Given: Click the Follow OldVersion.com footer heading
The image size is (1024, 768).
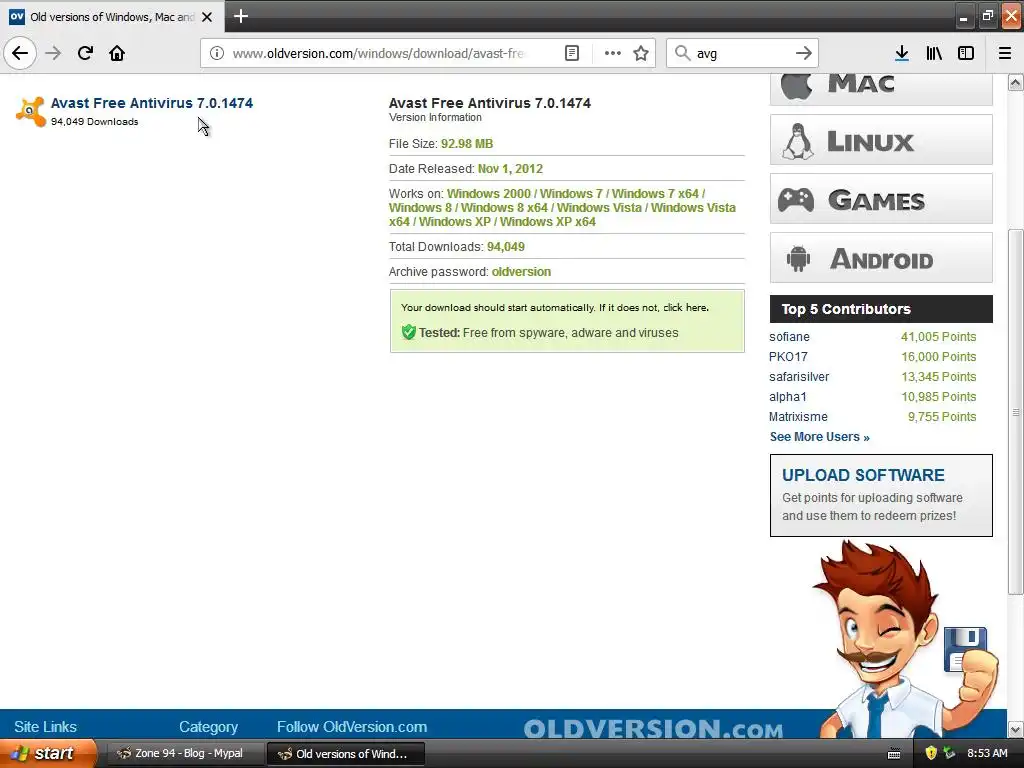Looking at the screenshot, I should pos(351,727).
